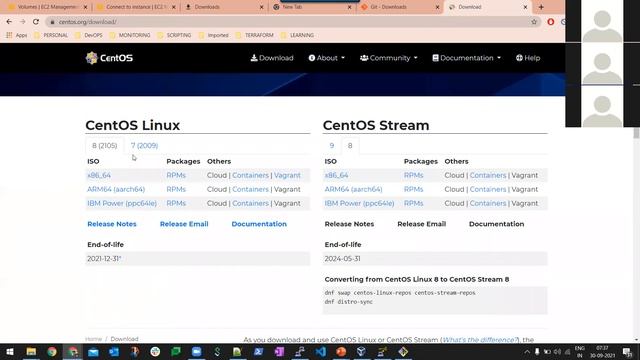Open Help in the CentOS navbar
The width and height of the screenshot is (640, 360).
[x=528, y=58]
